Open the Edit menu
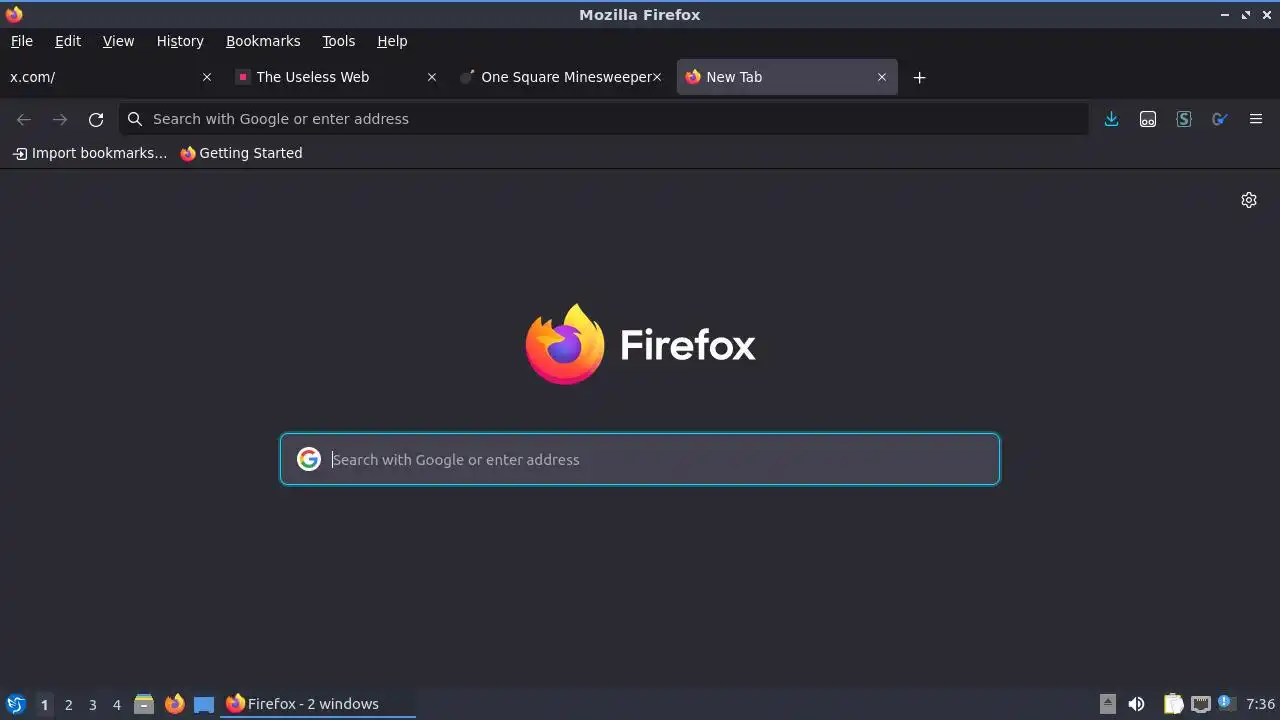 click(68, 41)
